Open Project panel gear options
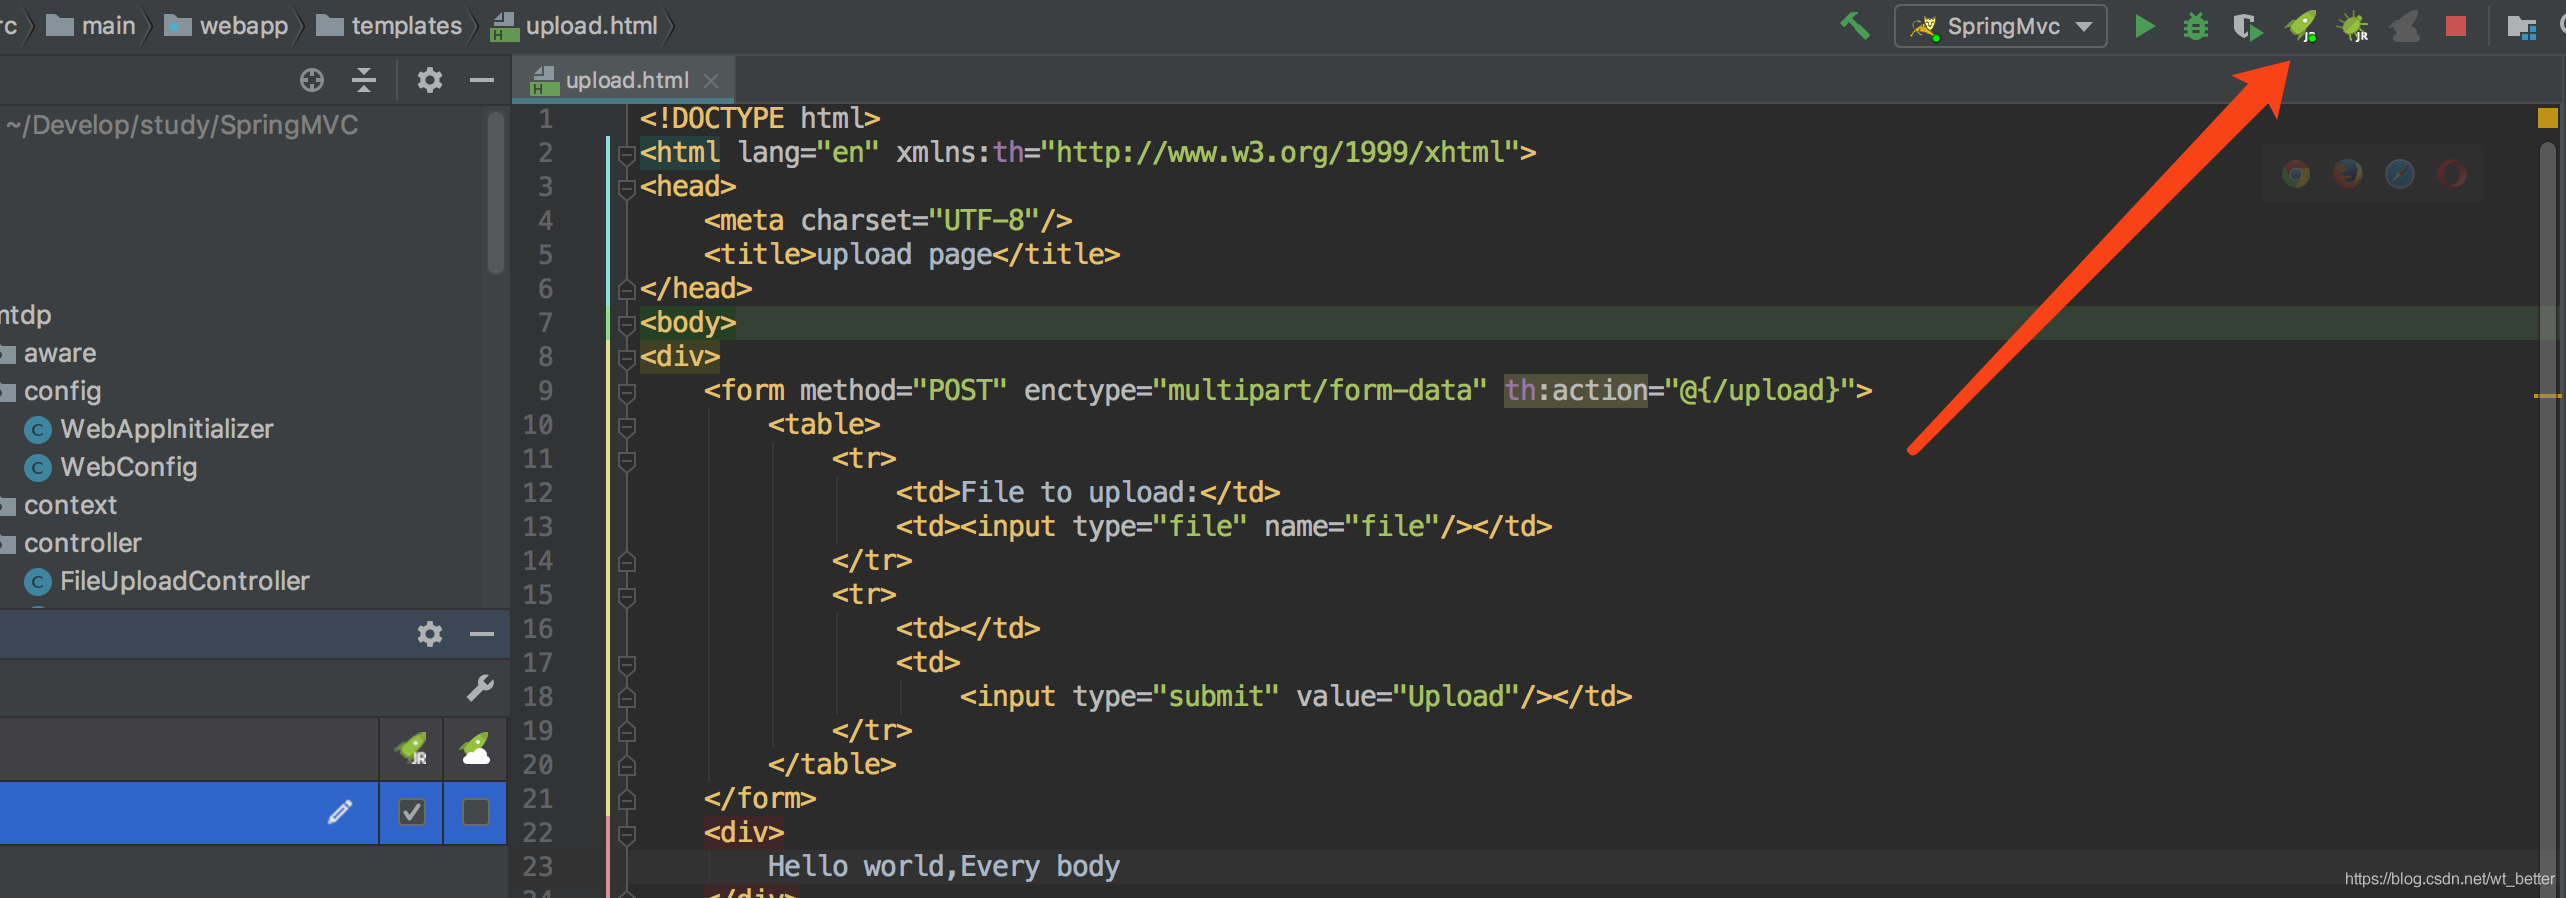 coord(430,80)
